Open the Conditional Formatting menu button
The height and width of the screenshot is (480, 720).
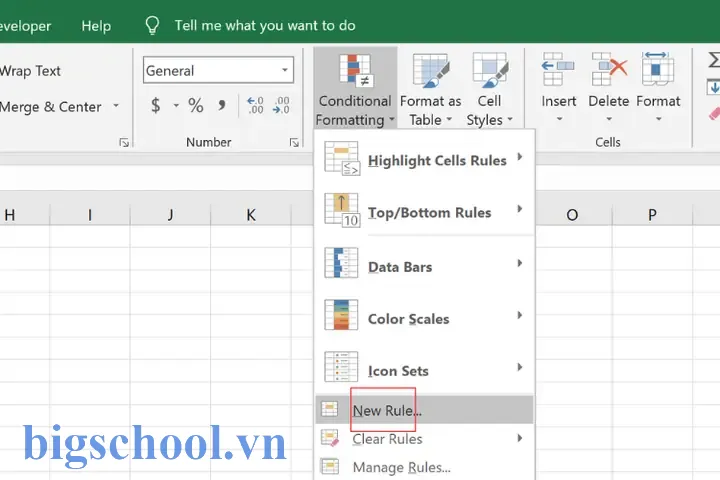355,89
